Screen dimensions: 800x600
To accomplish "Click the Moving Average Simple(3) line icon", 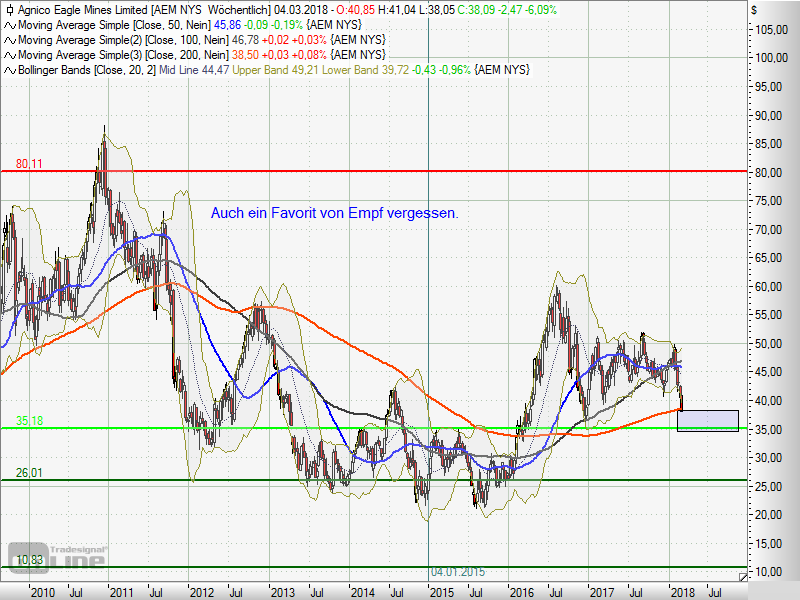I will point(9,54).
